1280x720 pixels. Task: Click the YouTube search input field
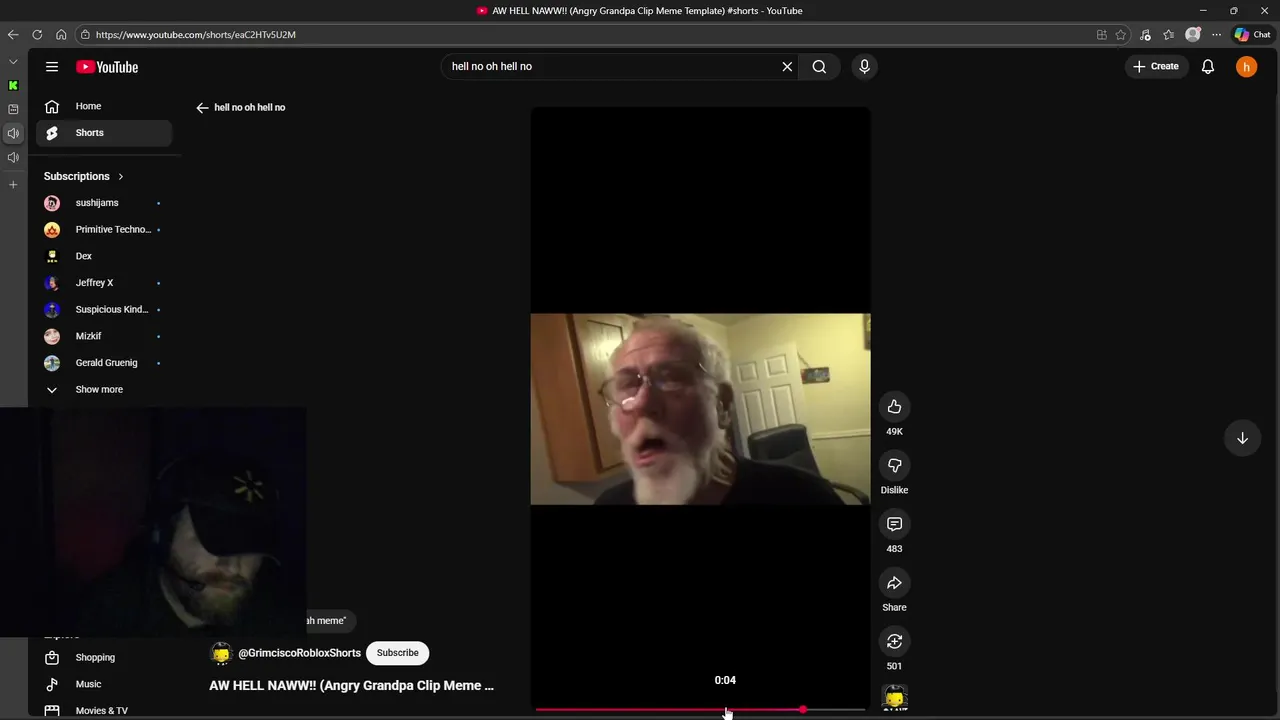(610, 67)
